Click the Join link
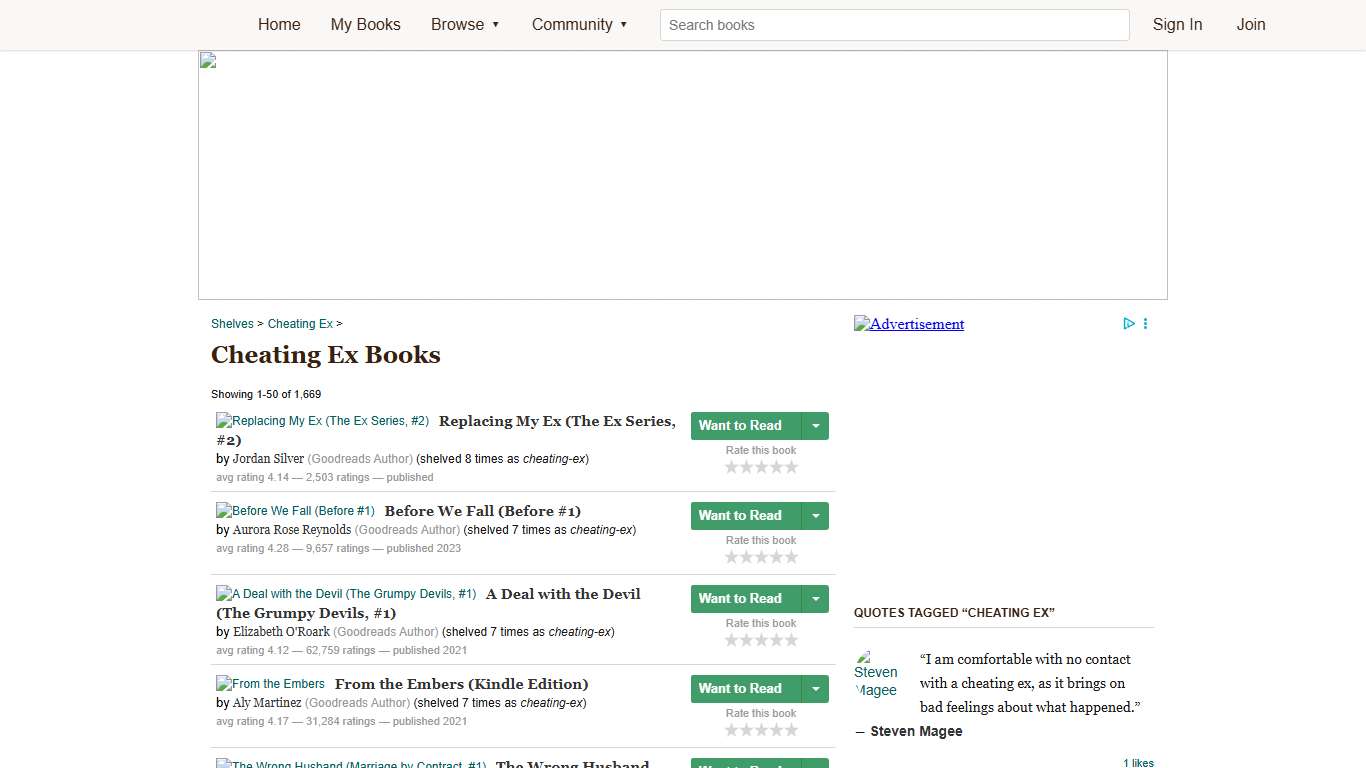Image resolution: width=1366 pixels, height=768 pixels. pos(1251,24)
